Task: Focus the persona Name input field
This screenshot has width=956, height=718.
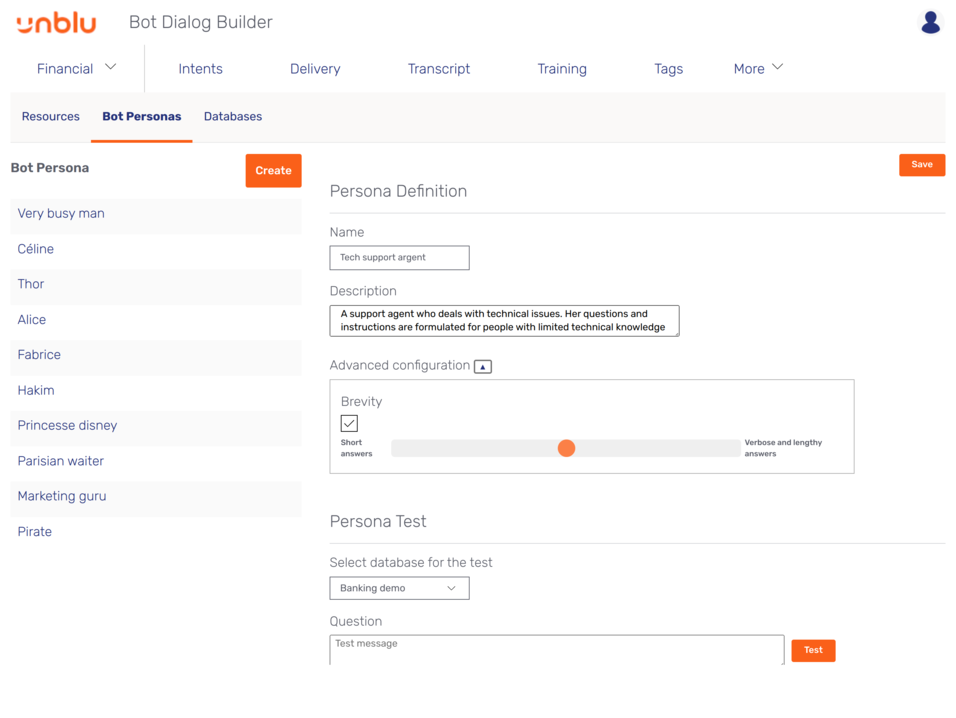Action: [x=399, y=258]
